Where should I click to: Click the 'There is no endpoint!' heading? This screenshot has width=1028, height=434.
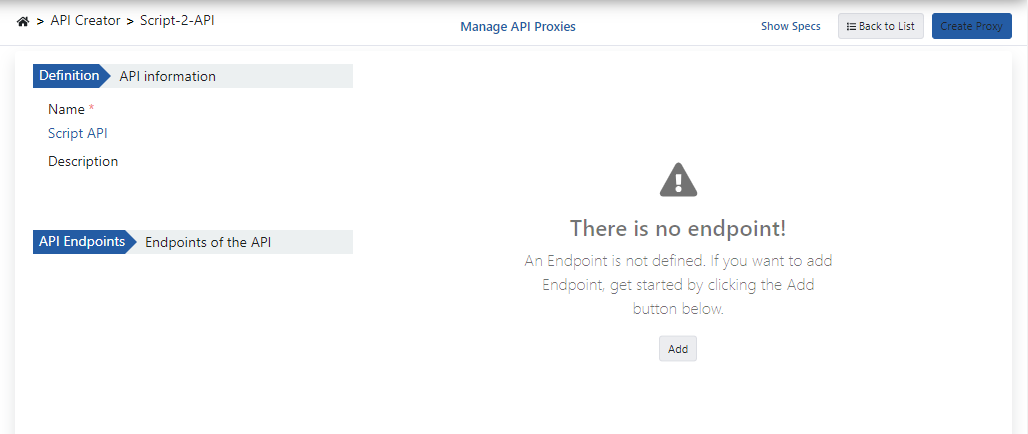click(x=678, y=228)
